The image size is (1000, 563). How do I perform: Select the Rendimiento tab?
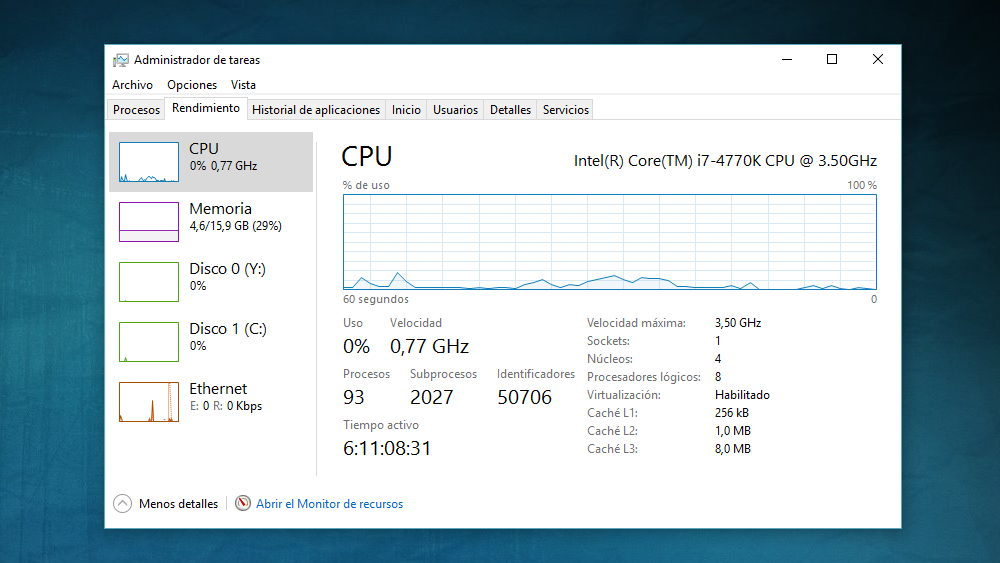[x=206, y=108]
